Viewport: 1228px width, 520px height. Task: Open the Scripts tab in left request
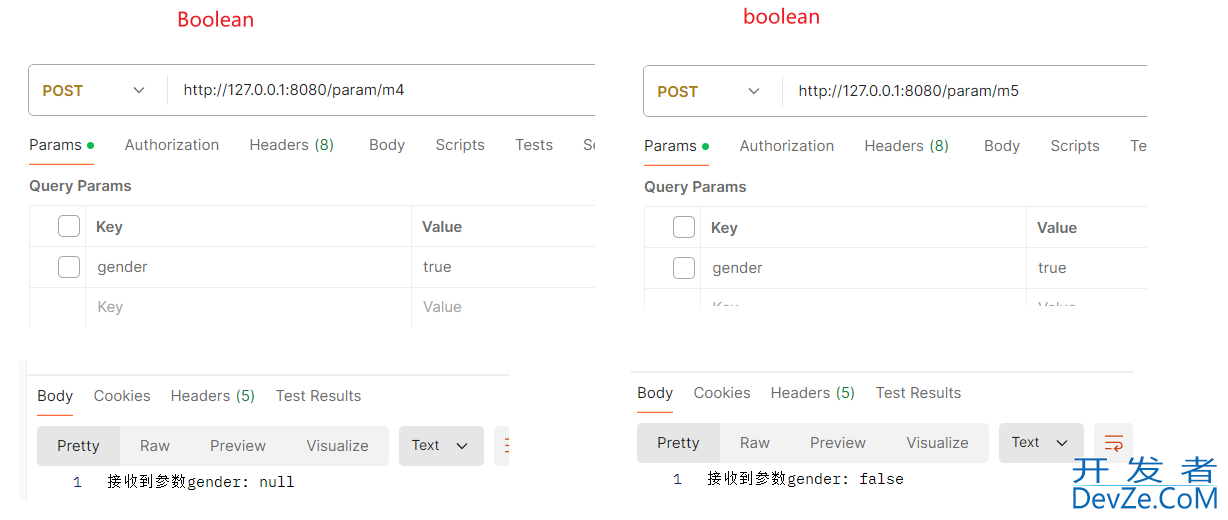[x=460, y=145]
